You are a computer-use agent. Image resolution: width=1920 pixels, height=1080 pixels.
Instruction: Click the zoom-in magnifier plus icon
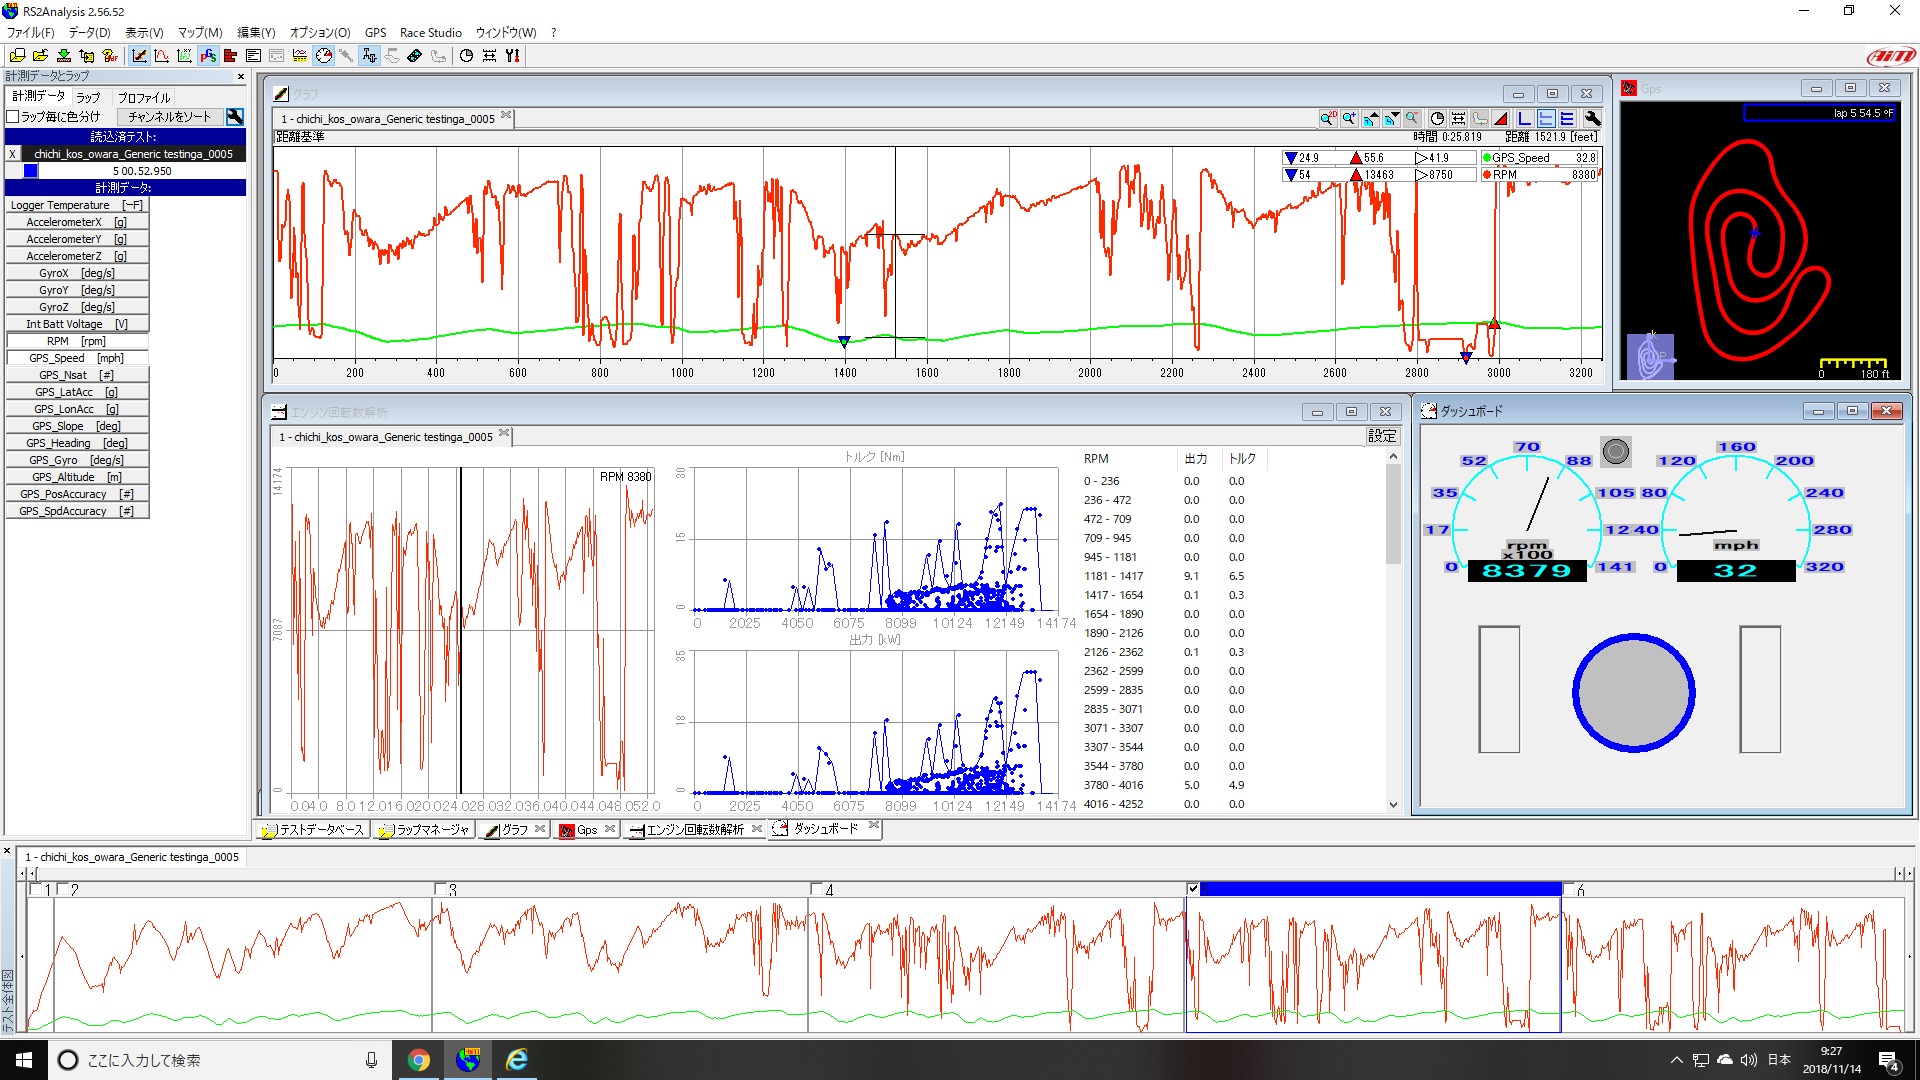point(1349,118)
